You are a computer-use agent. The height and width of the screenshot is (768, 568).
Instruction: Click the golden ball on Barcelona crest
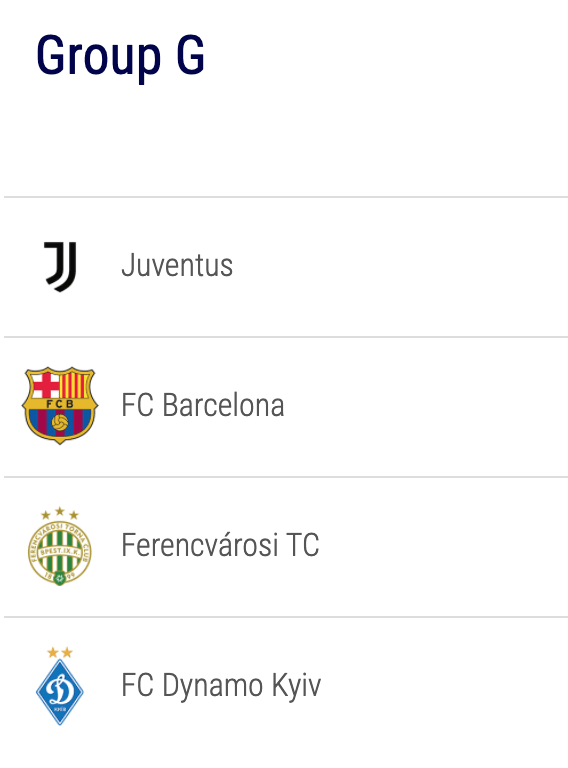tap(60, 423)
